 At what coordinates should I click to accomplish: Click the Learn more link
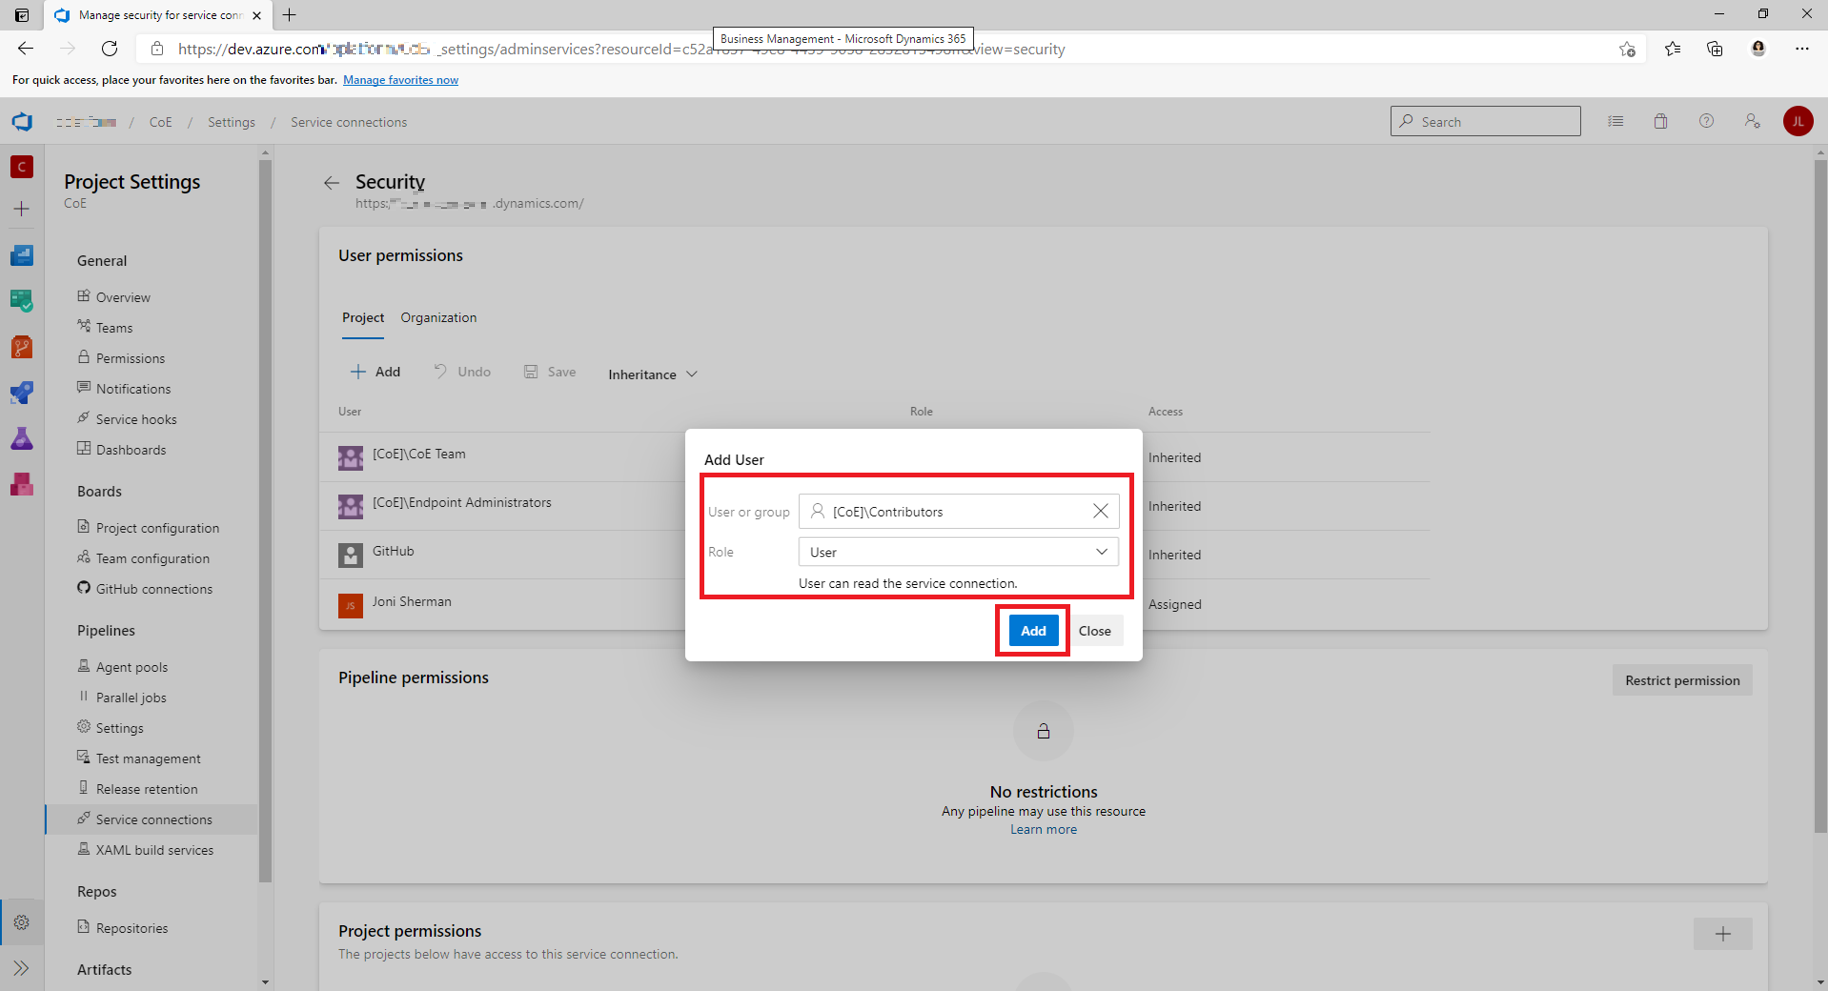[x=1043, y=829]
